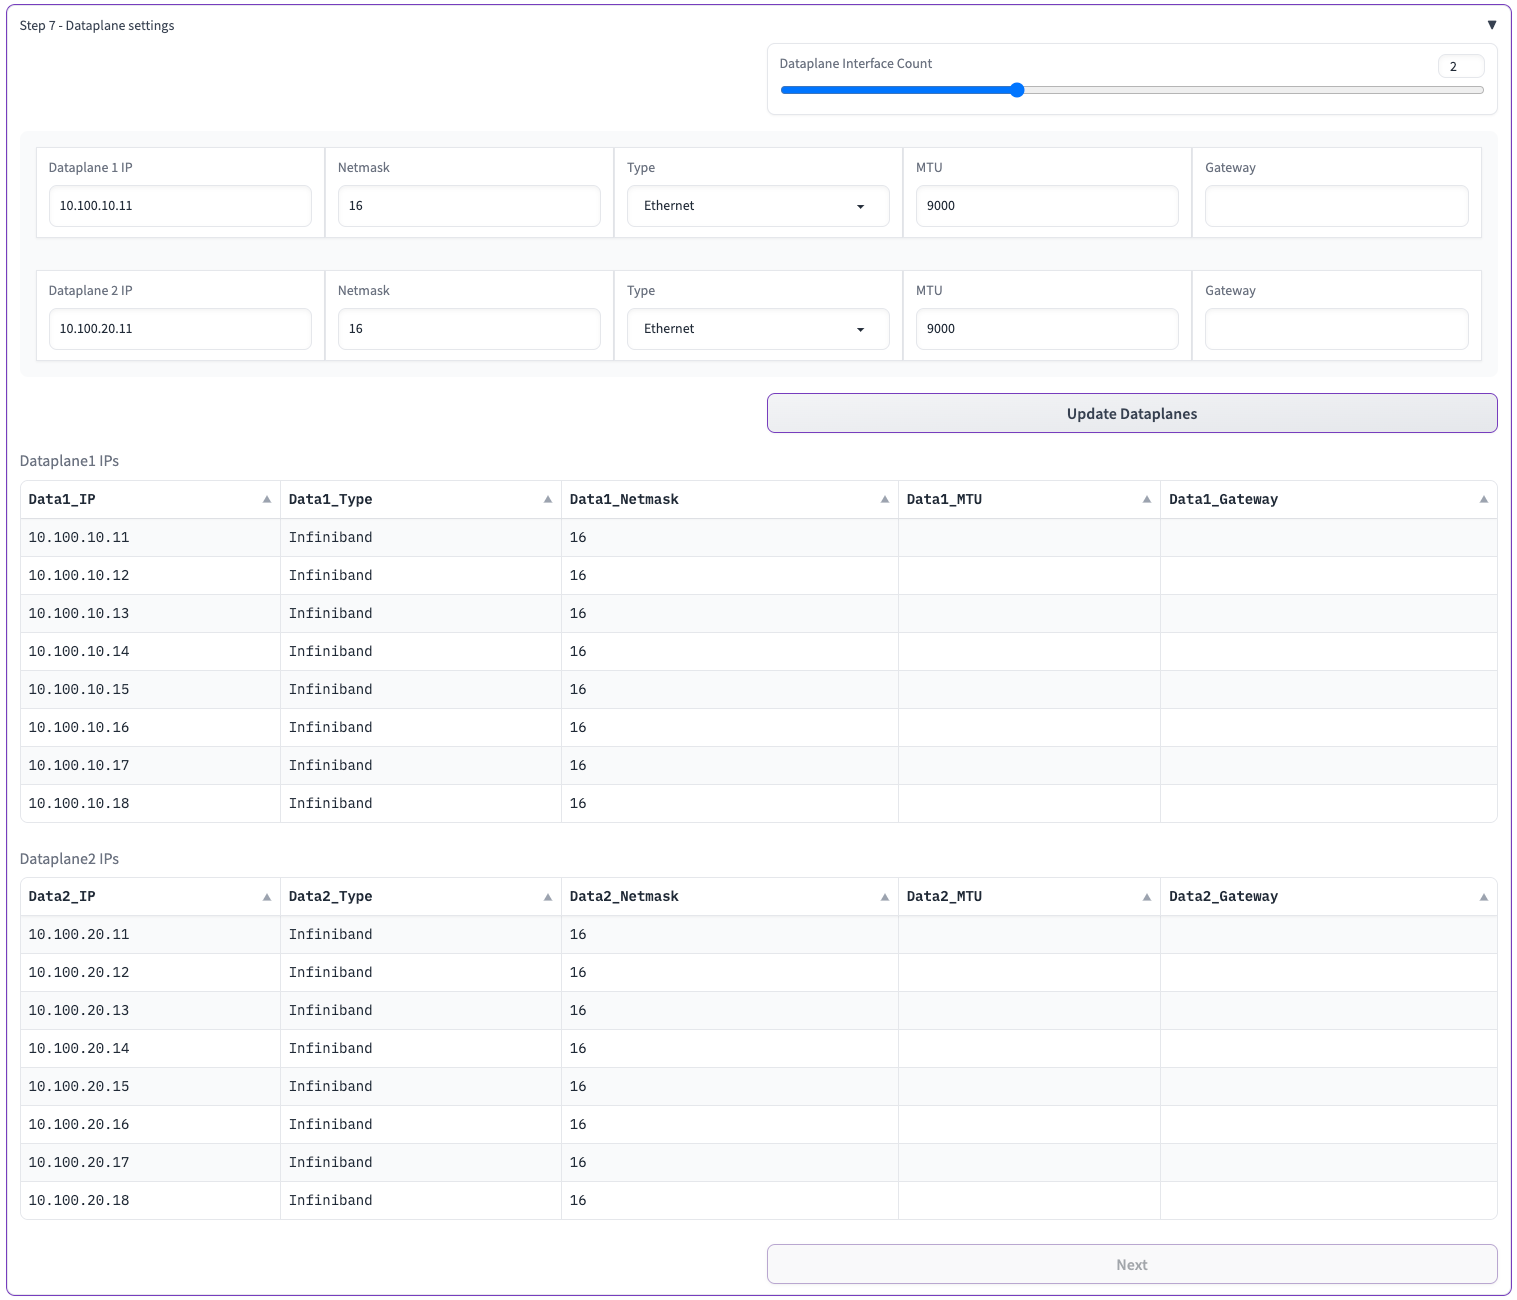Sort by Data1_IP column arrow
Screen dimensions: 1517x1300
pos(267,499)
